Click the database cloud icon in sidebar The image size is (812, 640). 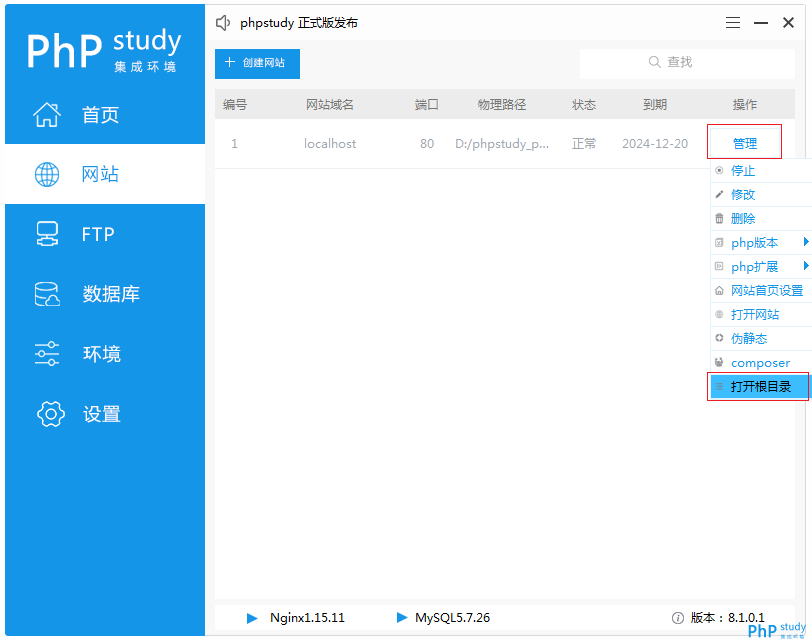pos(47,294)
